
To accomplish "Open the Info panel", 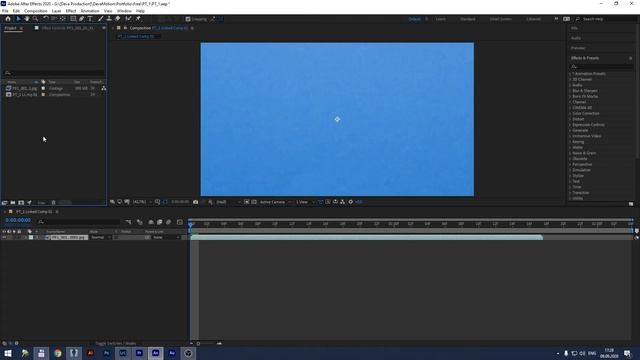I will [x=574, y=28].
